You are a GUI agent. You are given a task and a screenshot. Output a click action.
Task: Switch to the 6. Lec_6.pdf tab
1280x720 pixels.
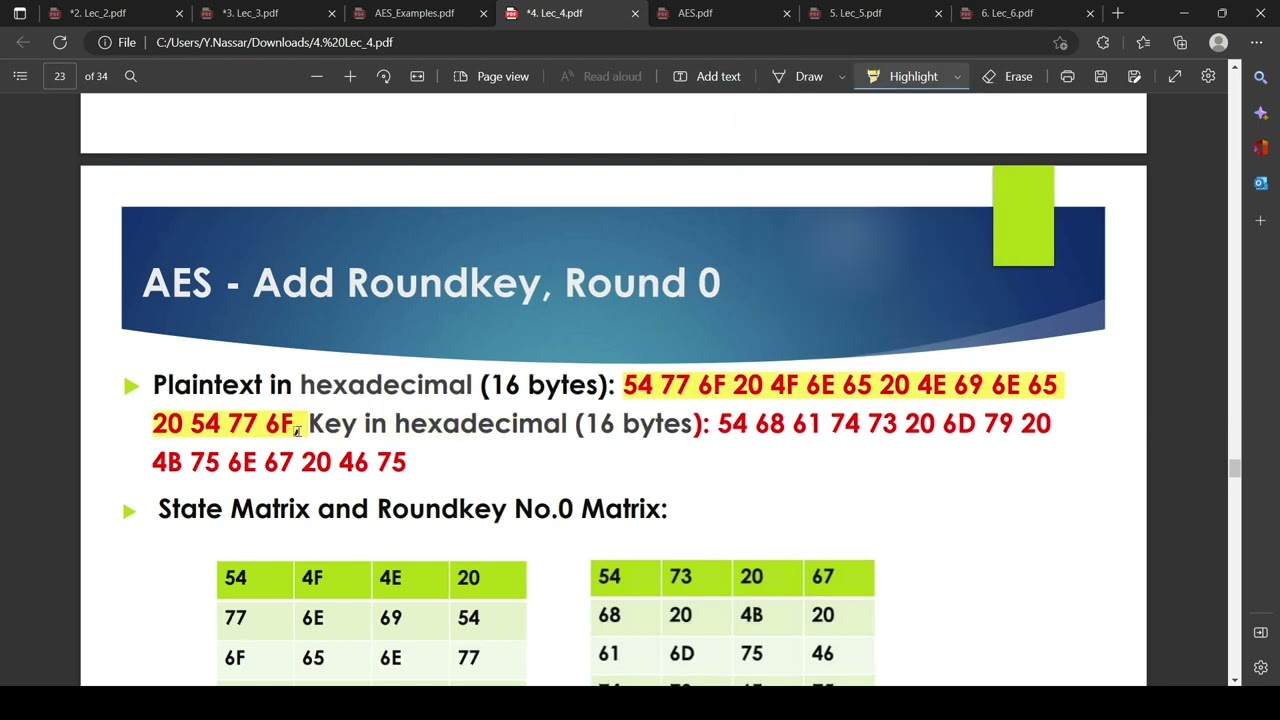click(x=1027, y=13)
